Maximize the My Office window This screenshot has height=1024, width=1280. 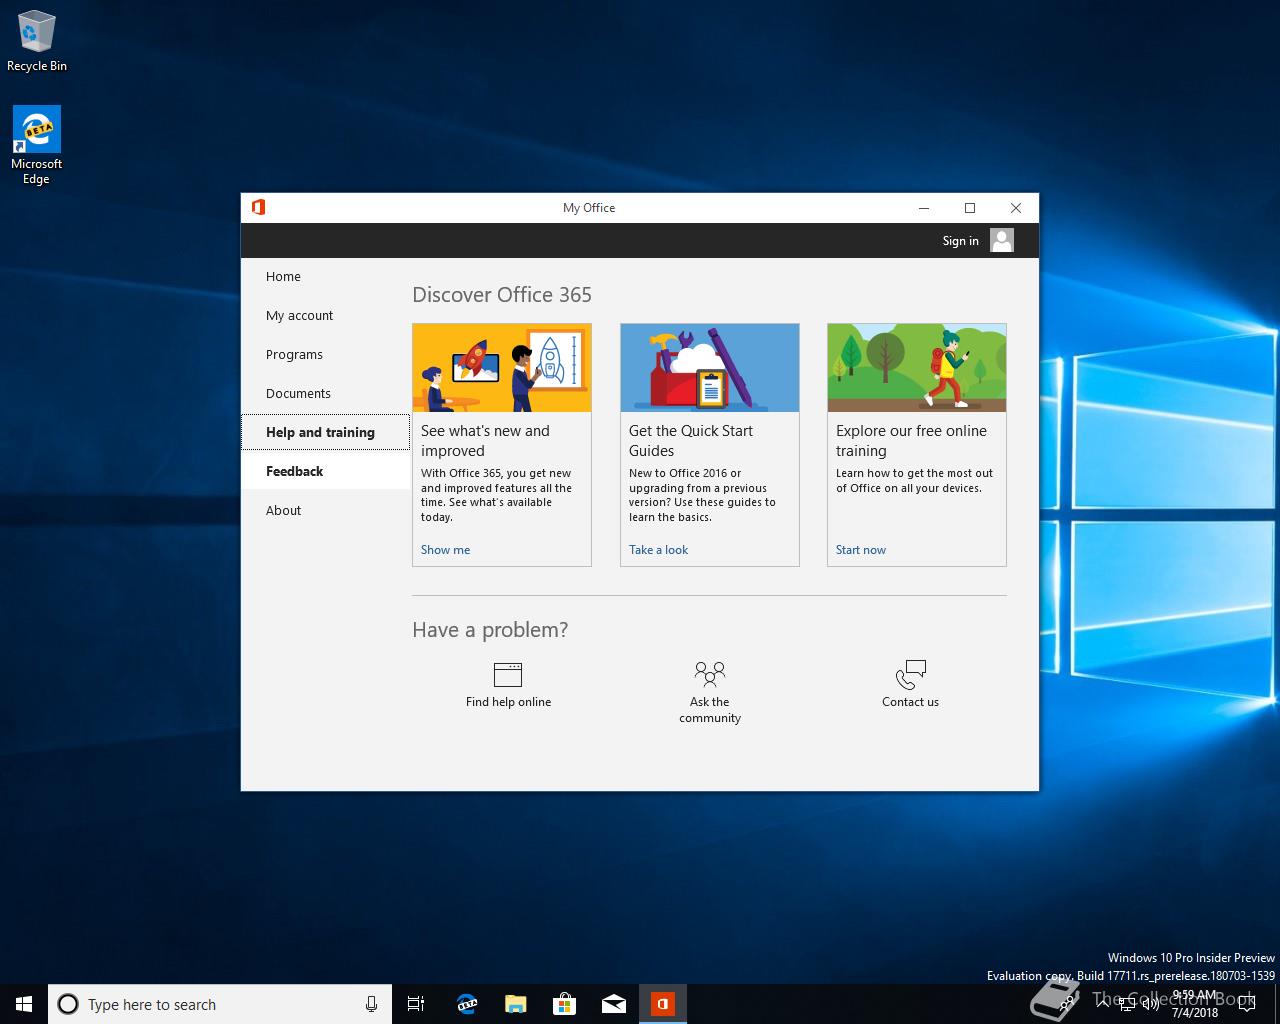(x=970, y=208)
